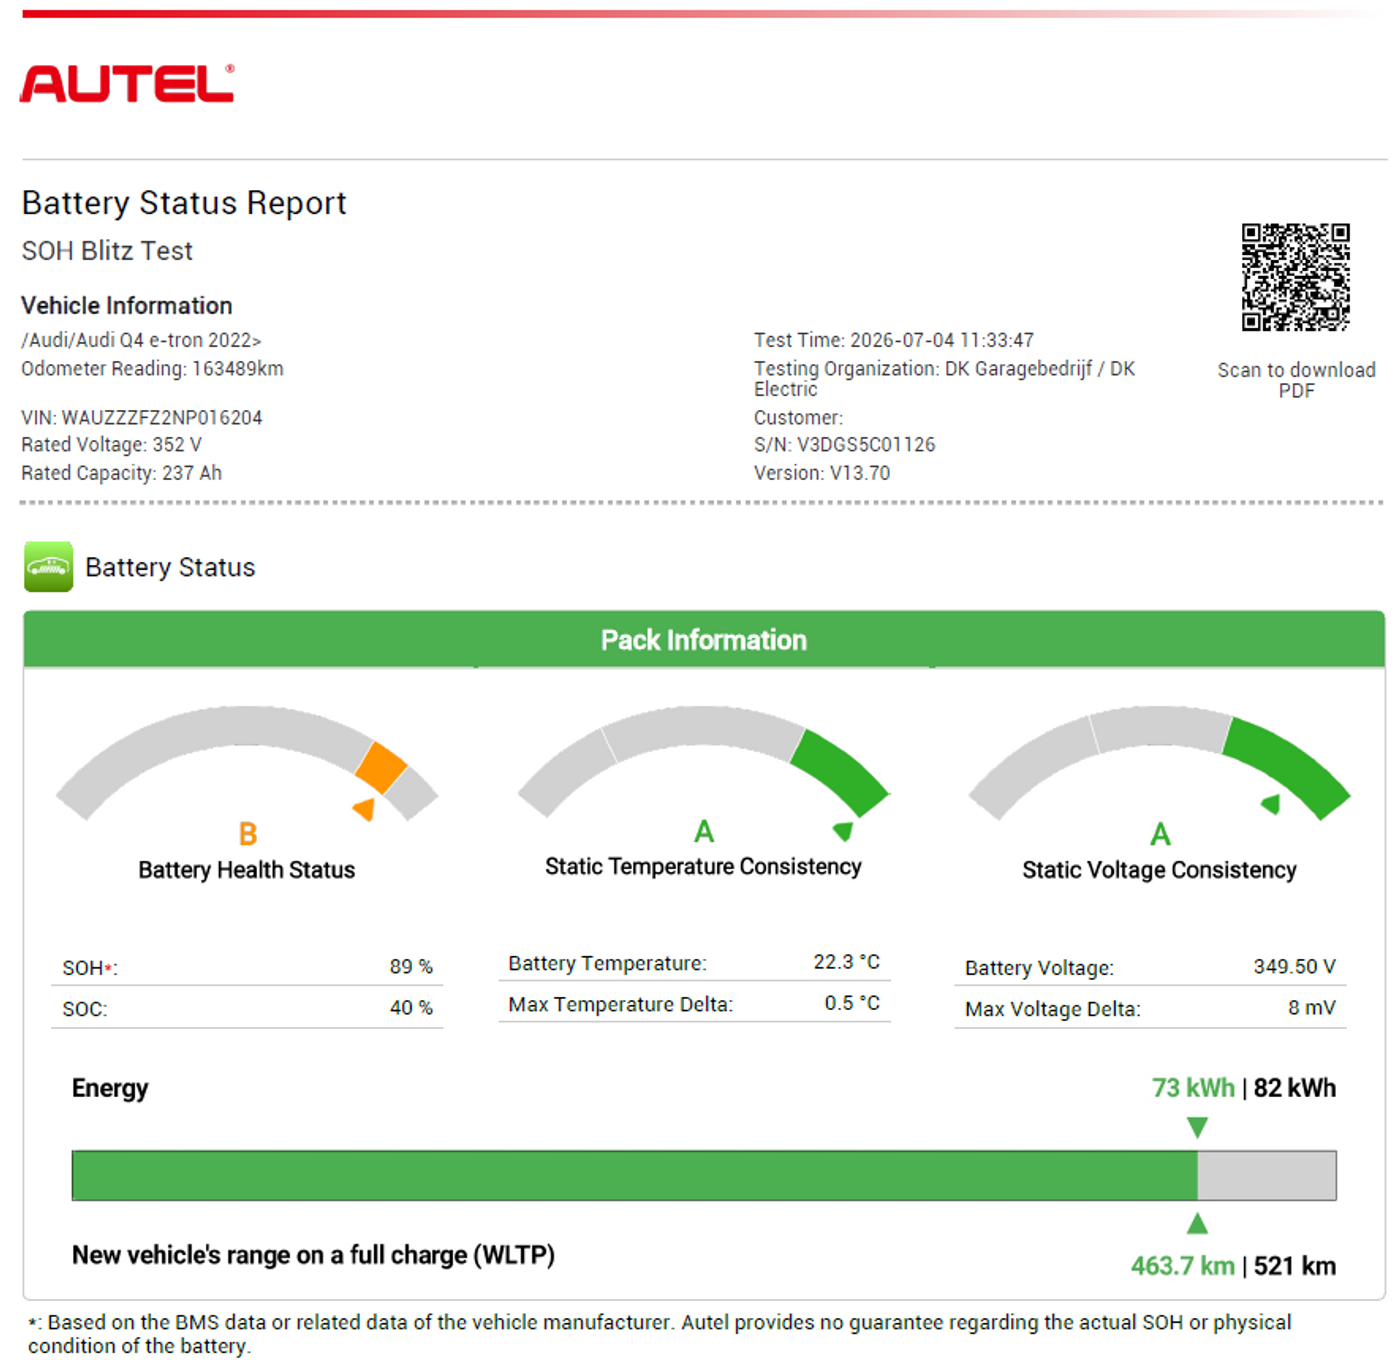
Task: Click the "Battery Voltage:" label
Action: 1039,968
